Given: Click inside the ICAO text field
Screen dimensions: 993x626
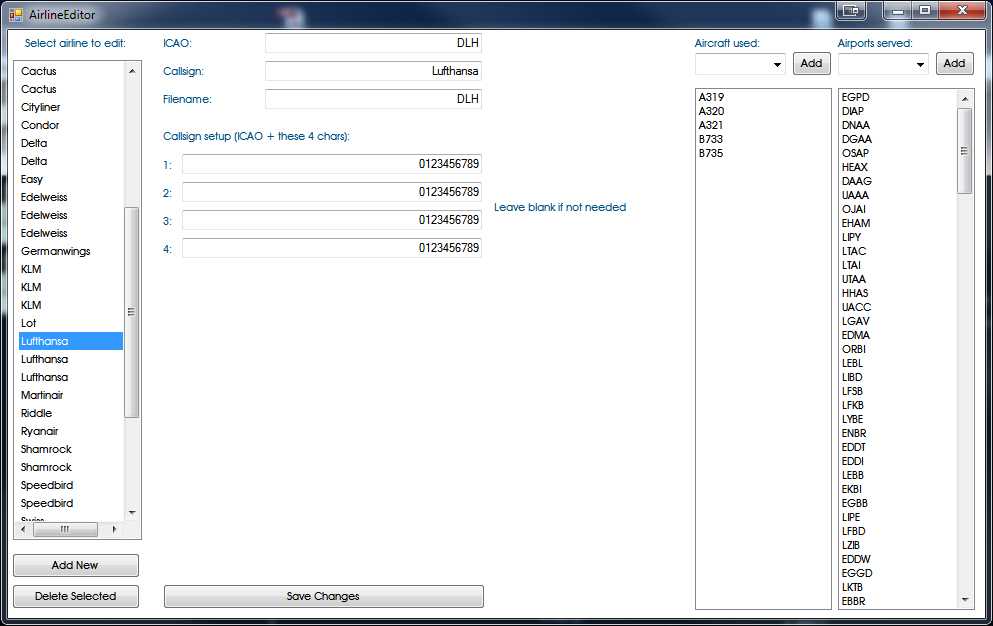Looking at the screenshot, I should click(372, 43).
